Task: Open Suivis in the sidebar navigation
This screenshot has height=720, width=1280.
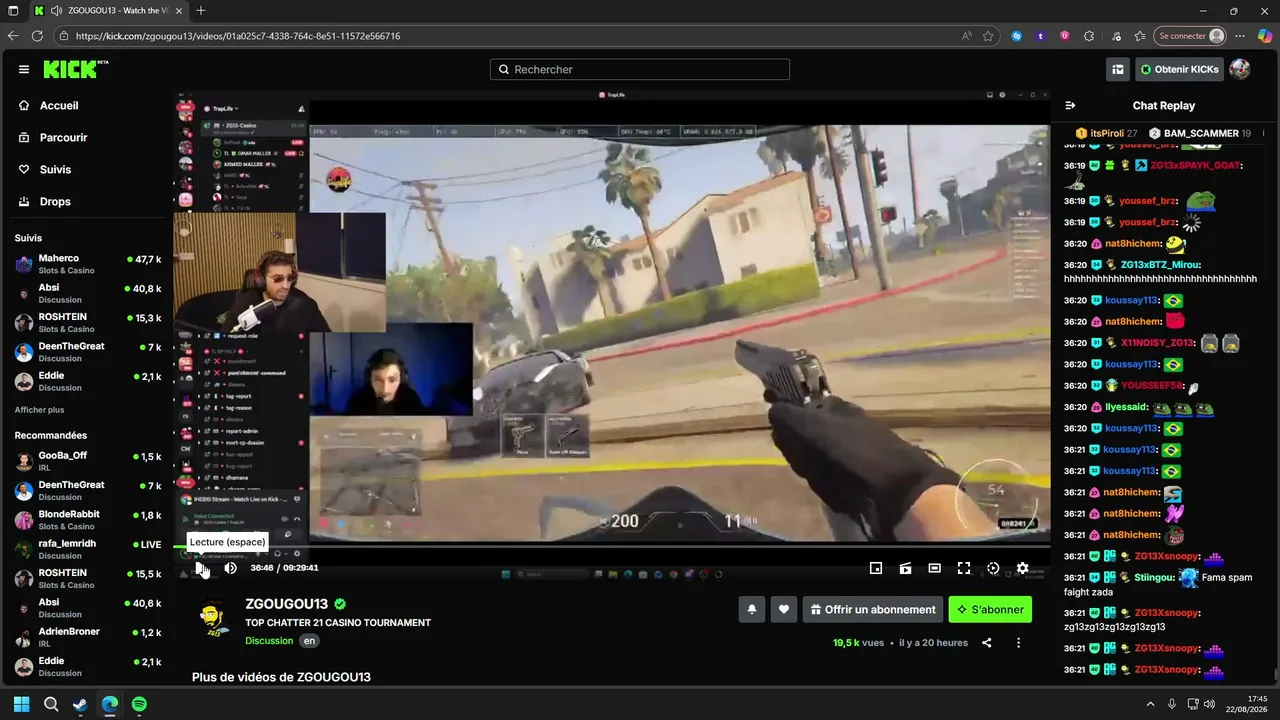Action: [x=55, y=169]
